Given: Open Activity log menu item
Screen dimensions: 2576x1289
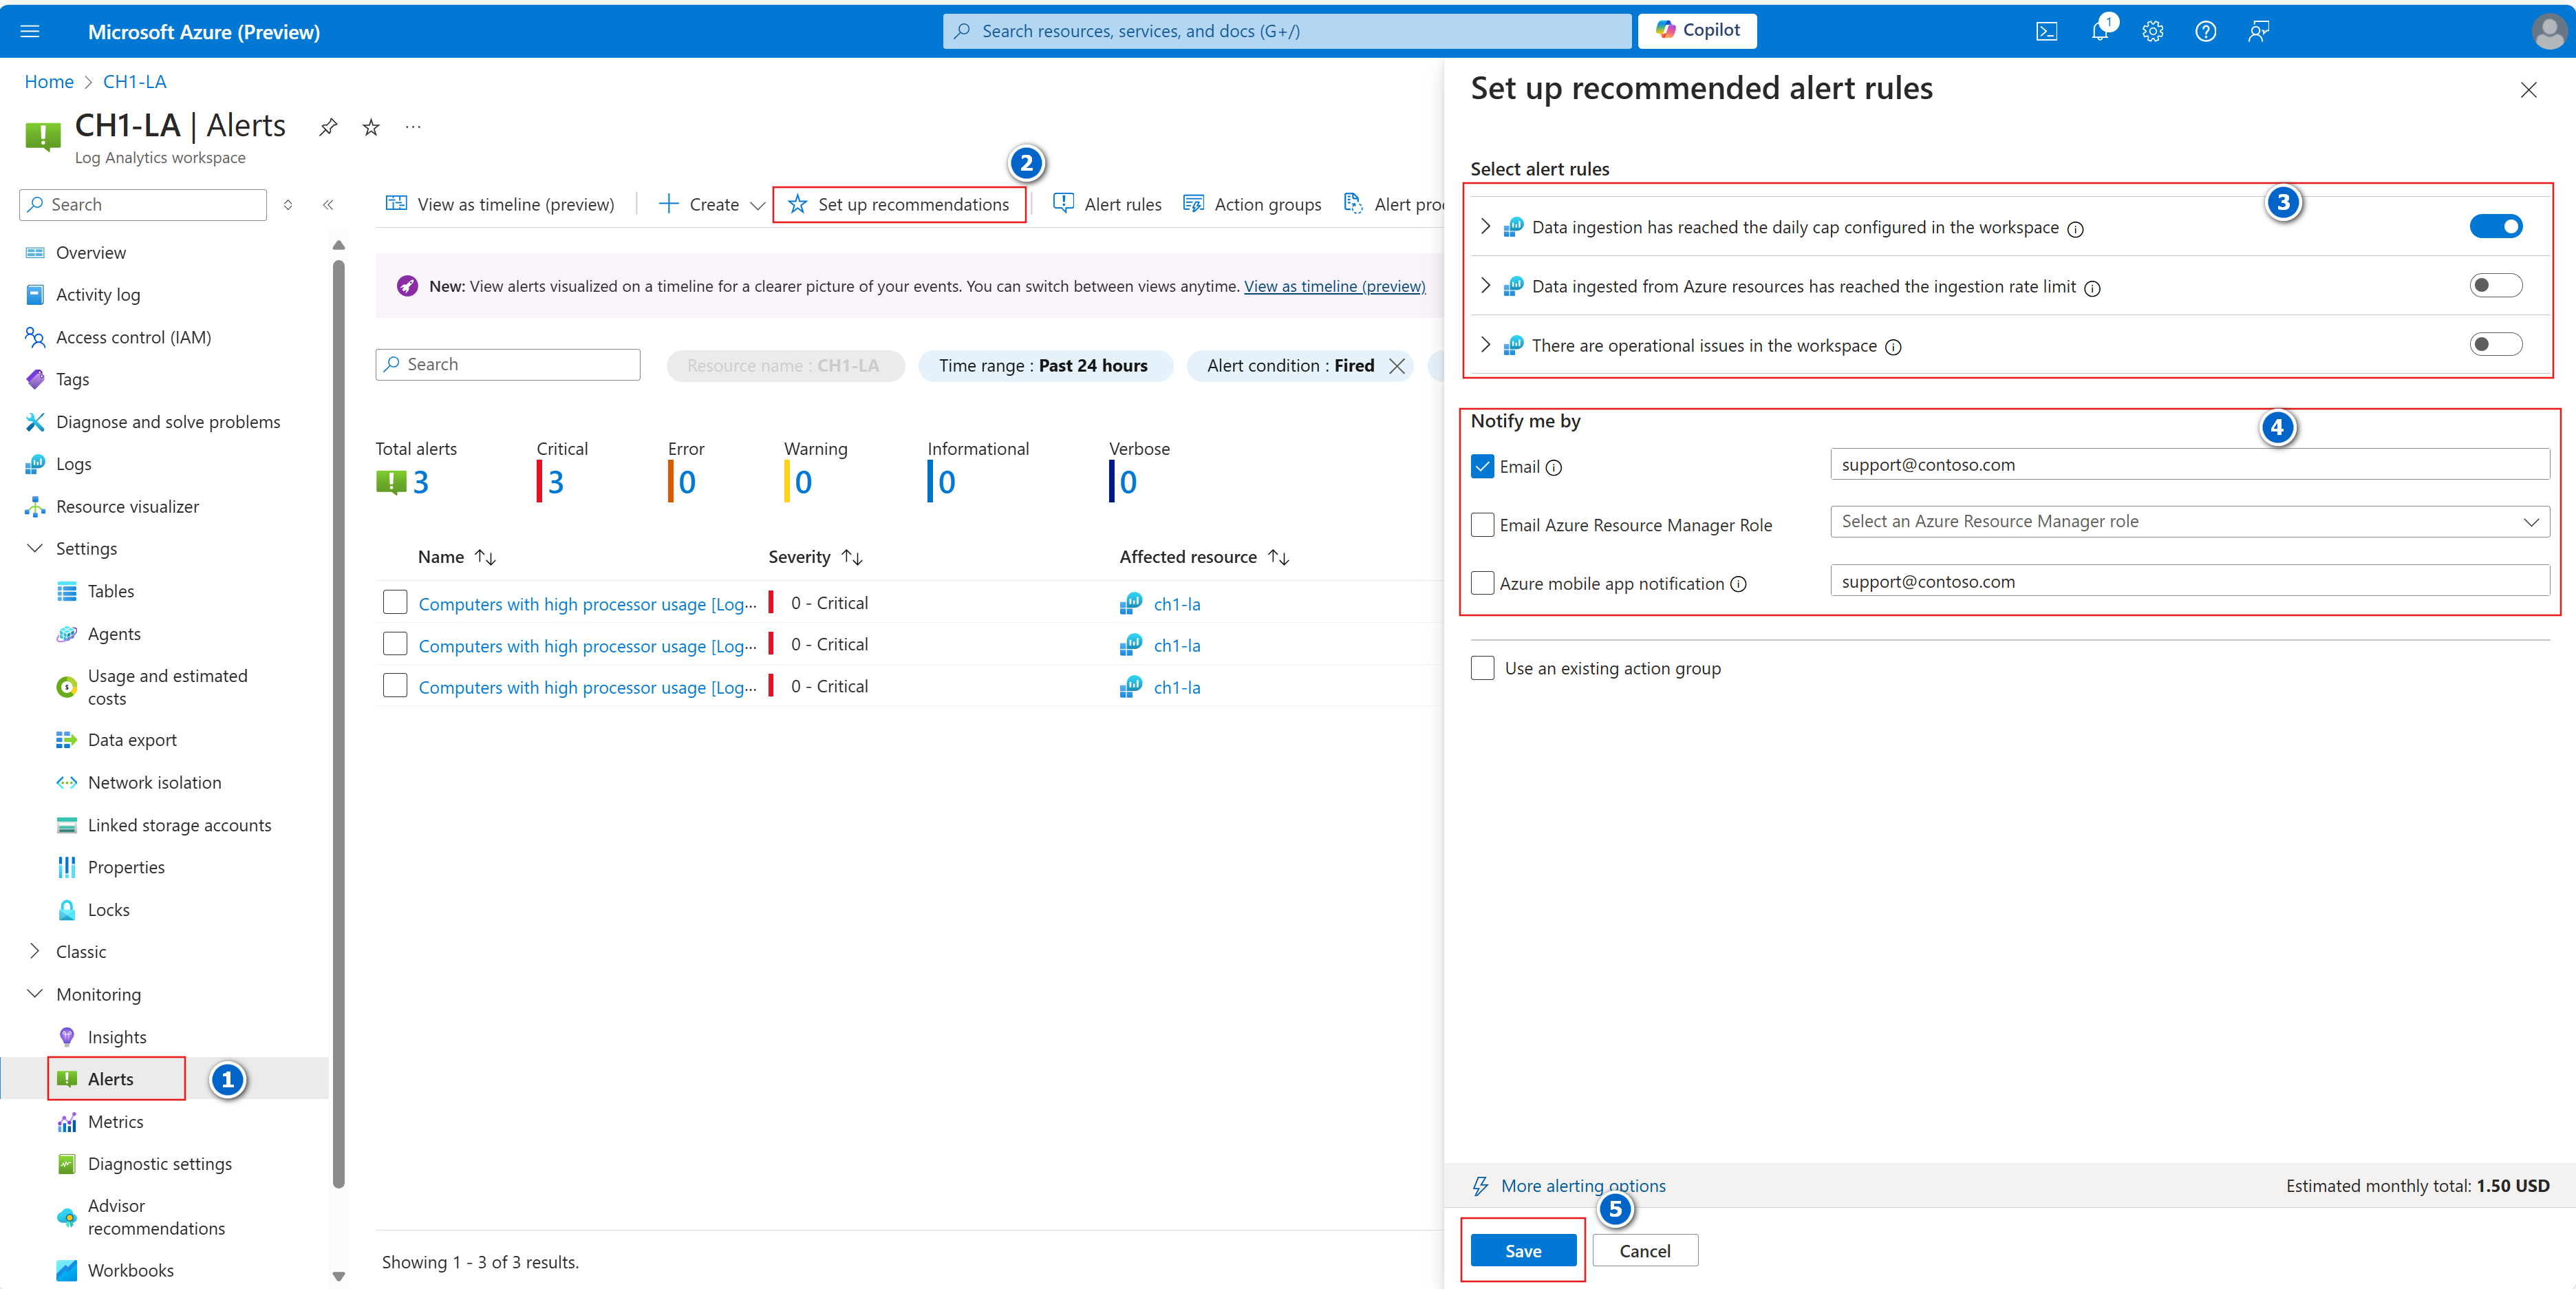Looking at the screenshot, I should [x=98, y=295].
